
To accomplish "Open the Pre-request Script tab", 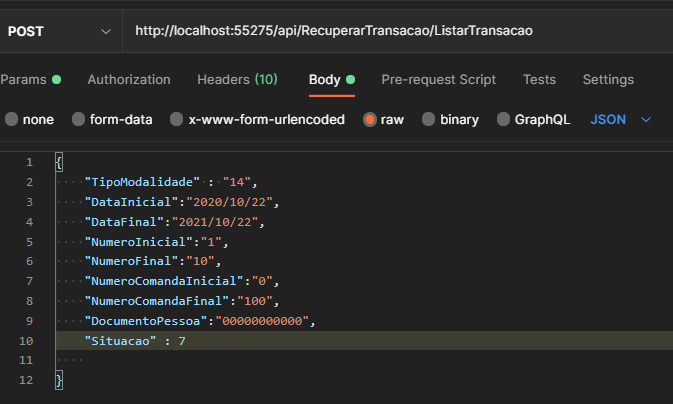I will (x=438, y=79).
